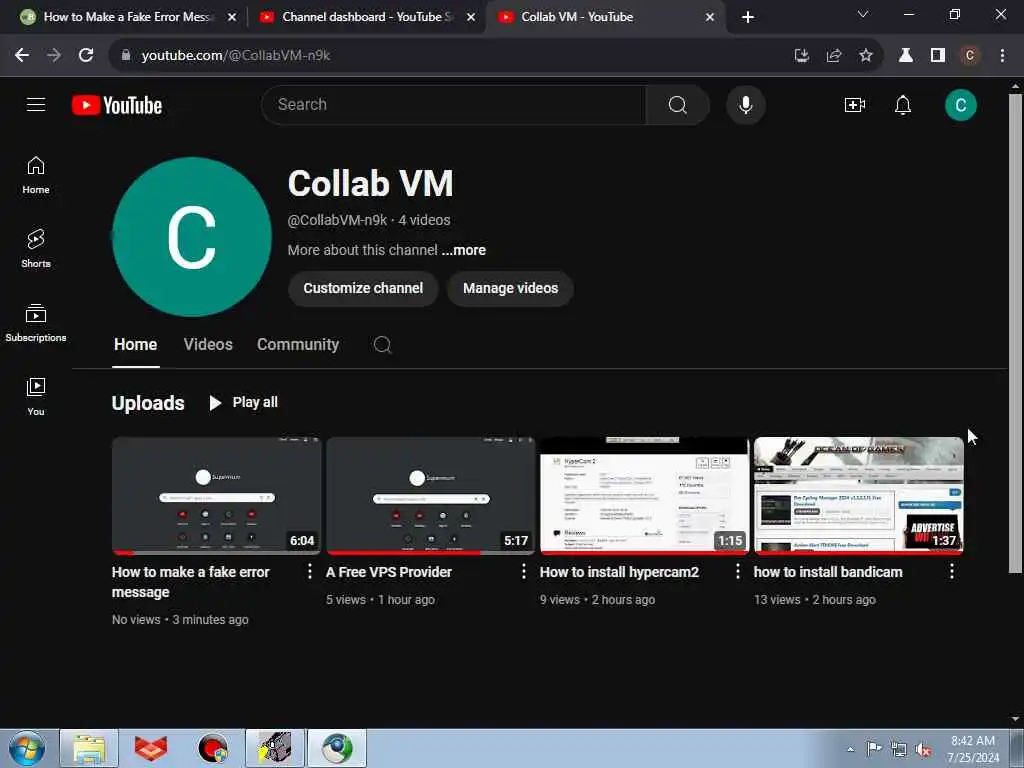This screenshot has width=1024, height=768.
Task: Click Customize channel button
Action: click(x=363, y=288)
